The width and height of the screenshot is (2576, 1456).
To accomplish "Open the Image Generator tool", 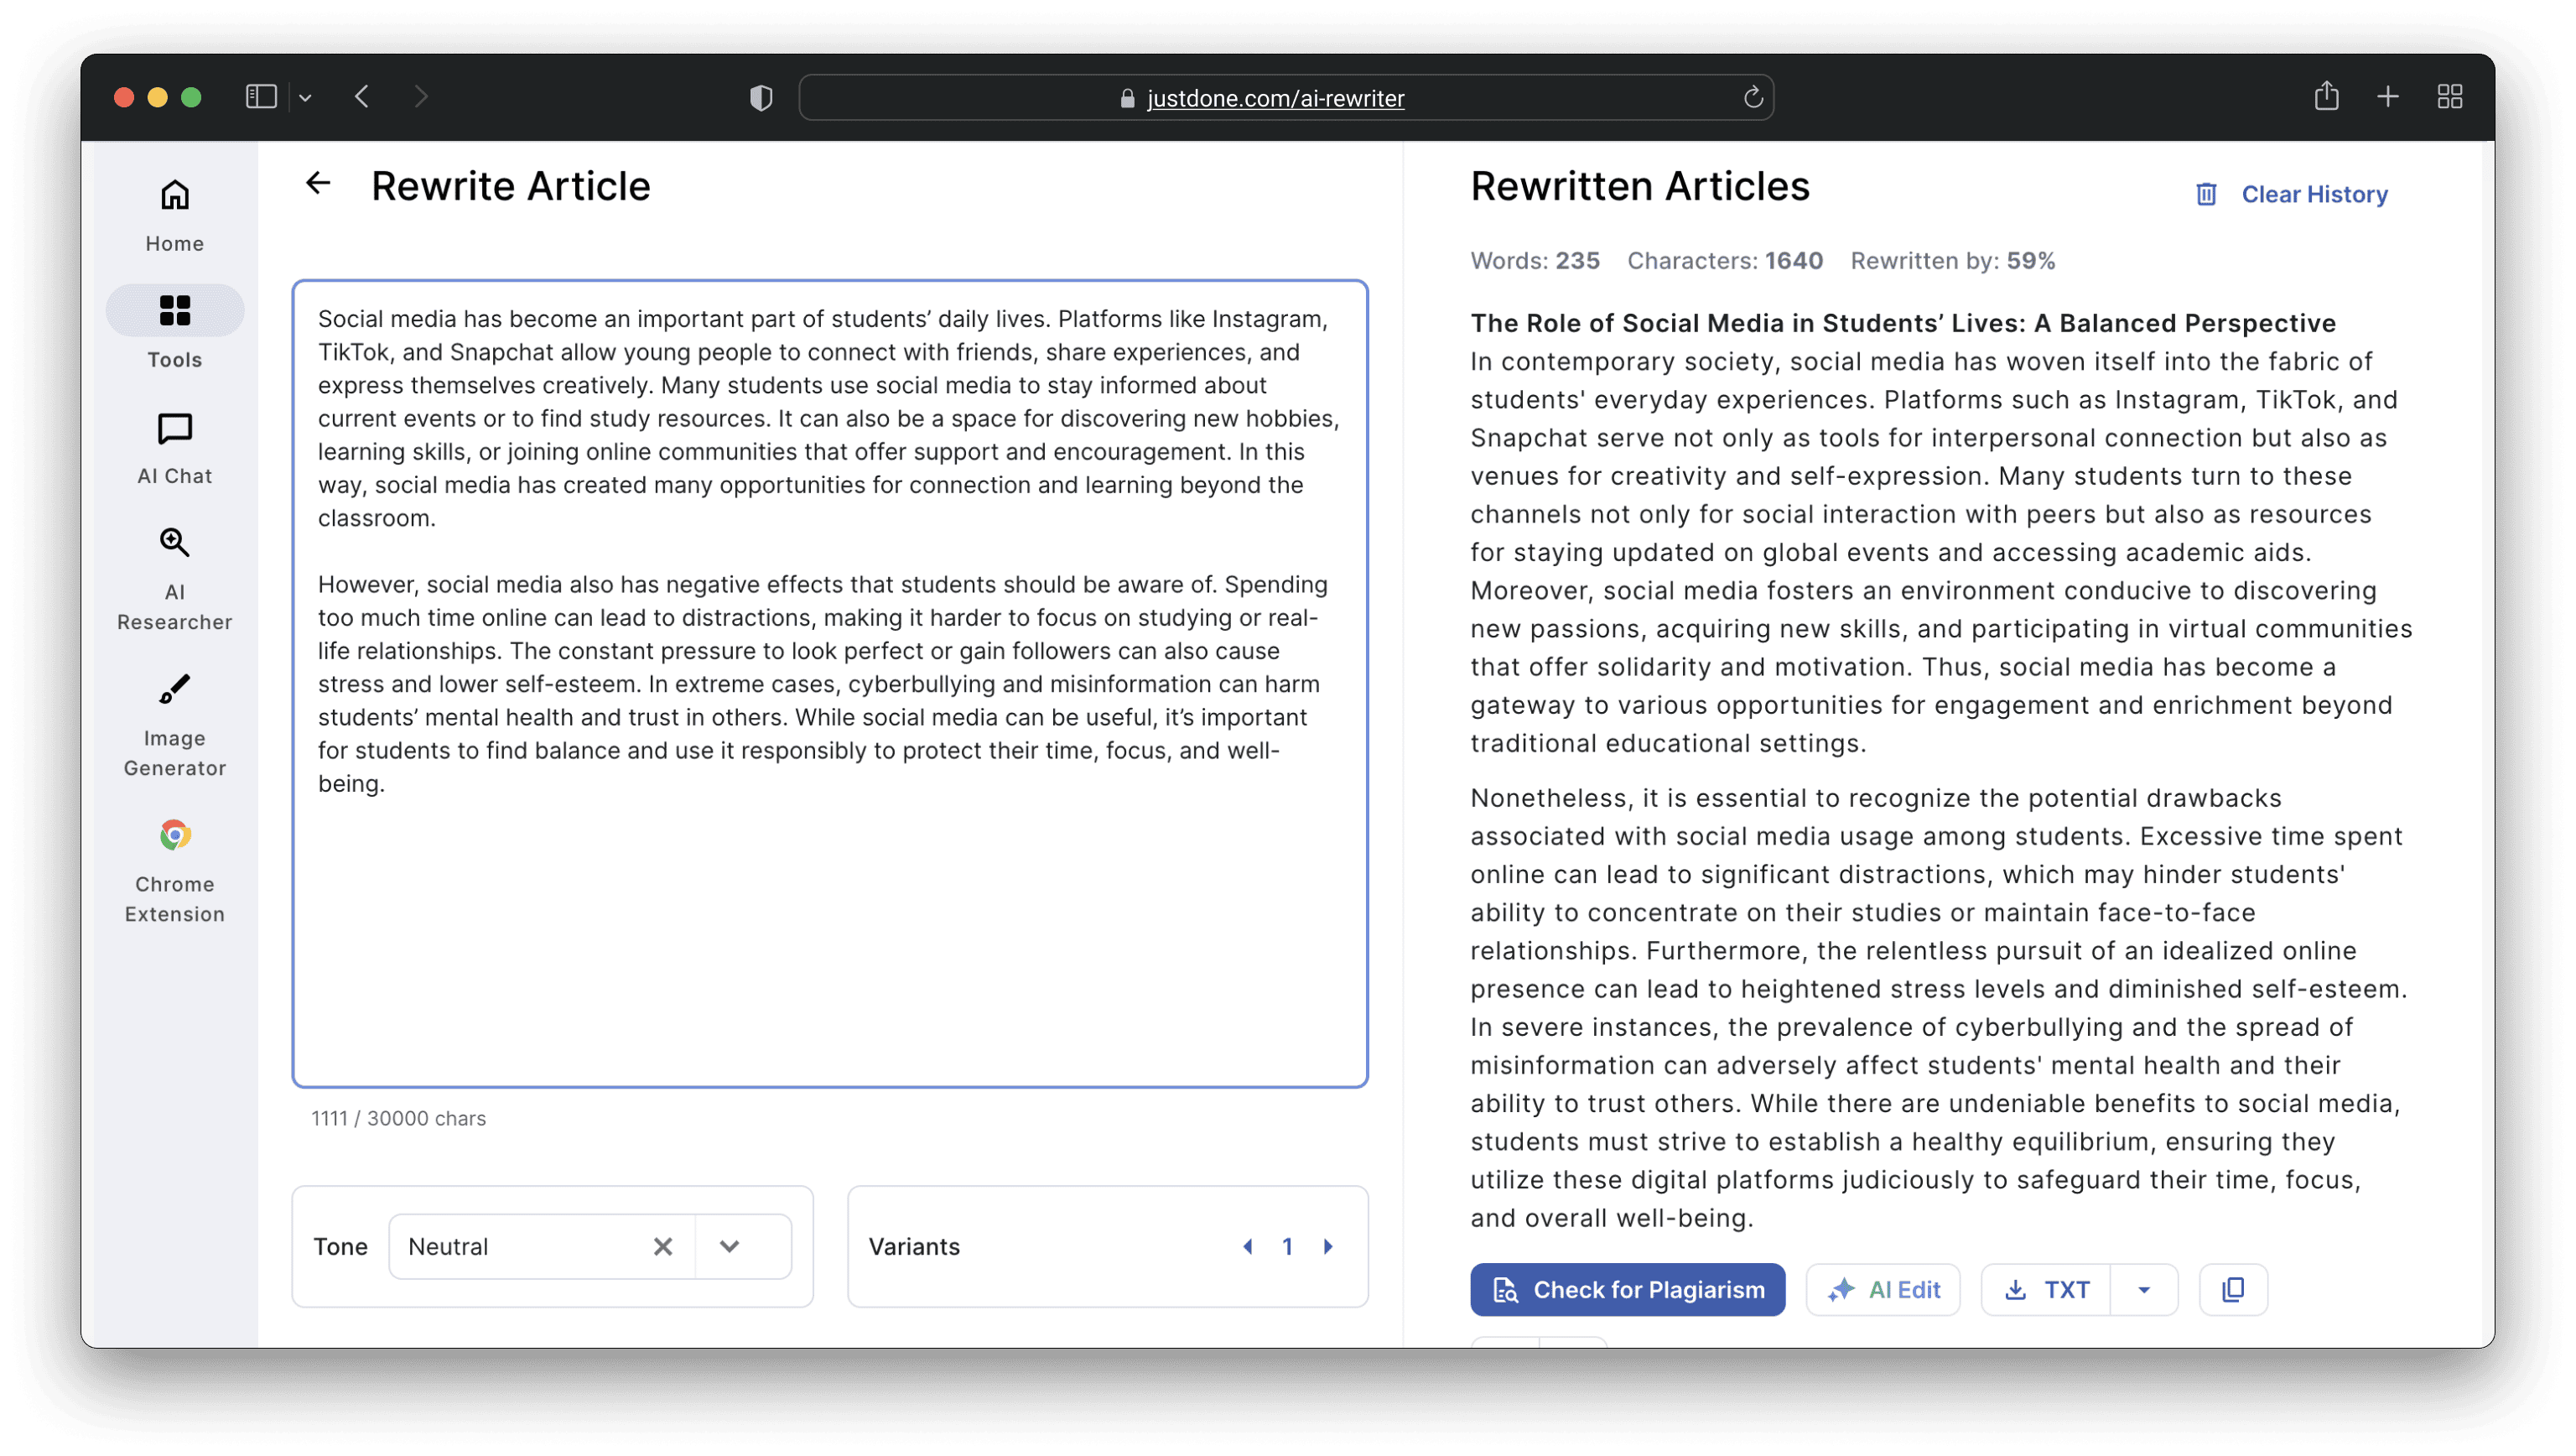I will click(x=175, y=690).
